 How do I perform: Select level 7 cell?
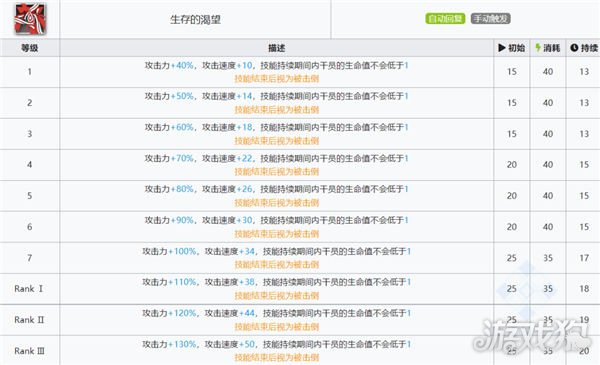coord(29,258)
